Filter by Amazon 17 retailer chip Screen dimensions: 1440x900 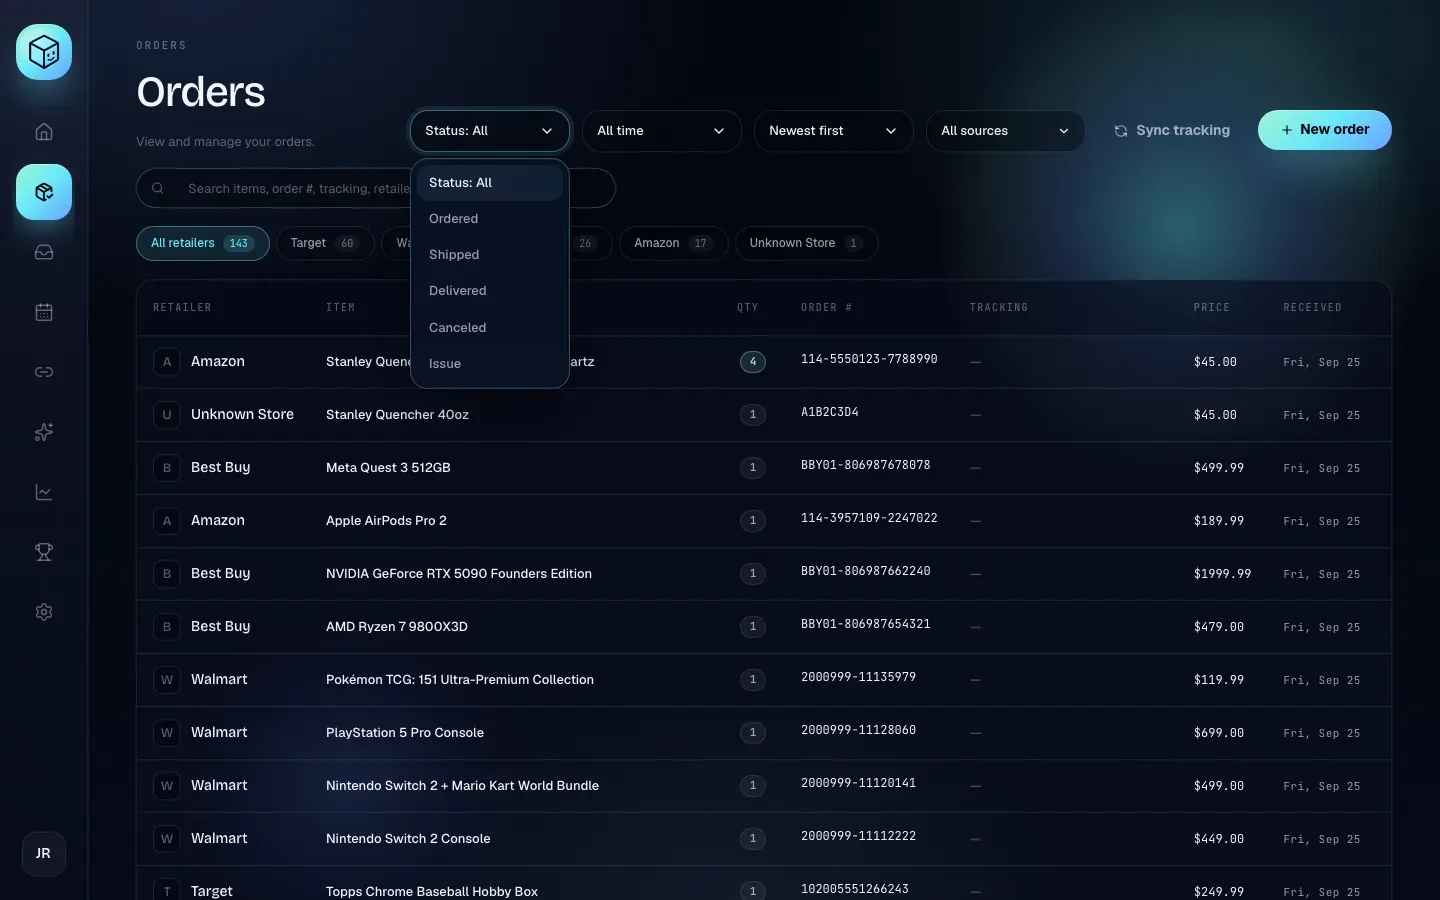[x=673, y=243]
